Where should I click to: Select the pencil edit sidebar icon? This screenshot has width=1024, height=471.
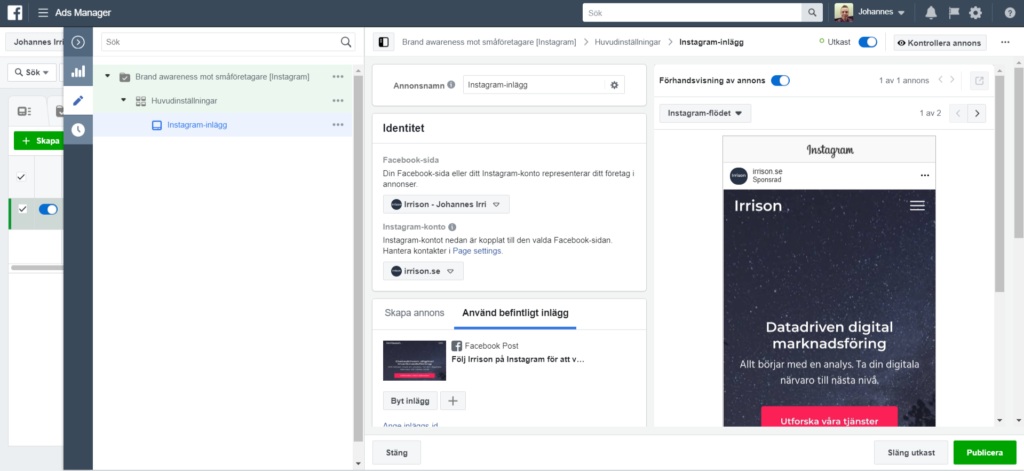[x=78, y=101]
